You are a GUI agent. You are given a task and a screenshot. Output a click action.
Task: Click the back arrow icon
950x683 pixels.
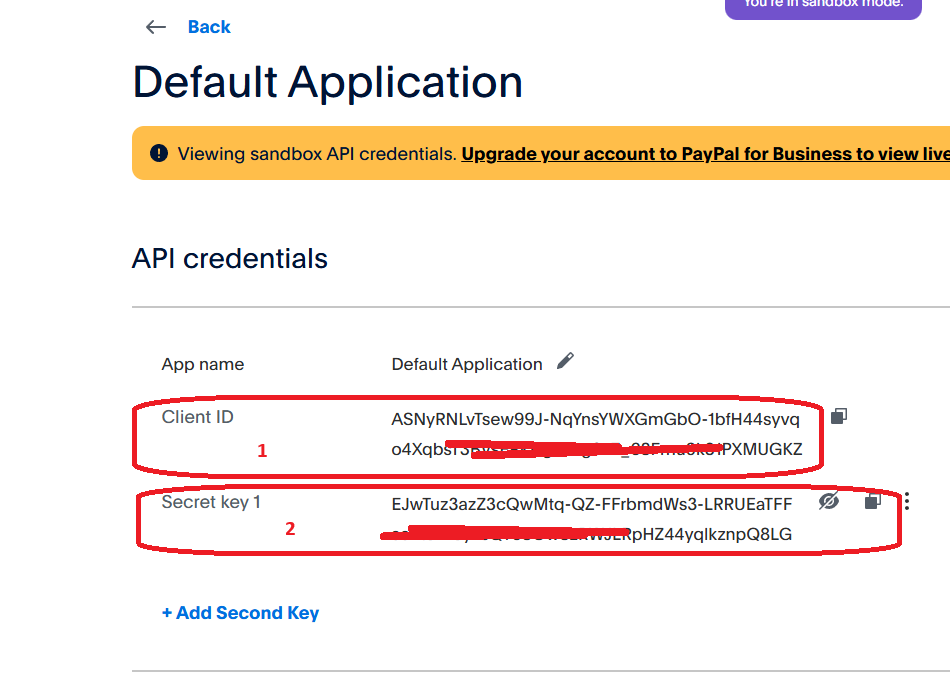[x=156, y=27]
